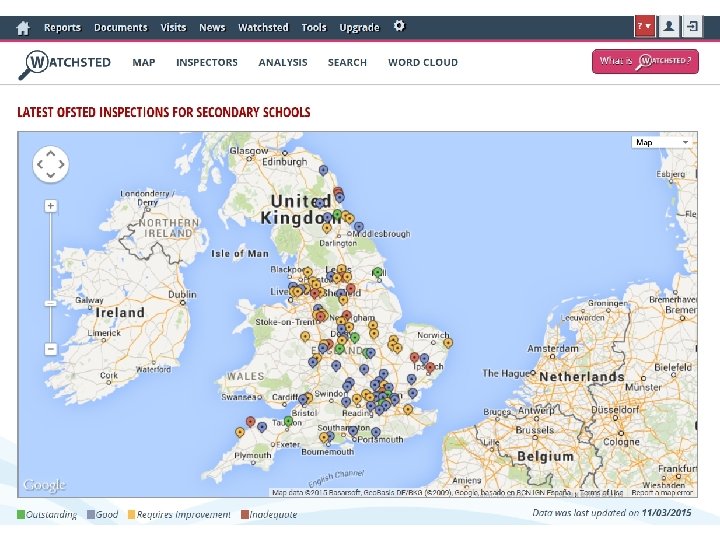The width and height of the screenshot is (720, 540).
Task: Open the Upgrade menu
Action: 360,28
